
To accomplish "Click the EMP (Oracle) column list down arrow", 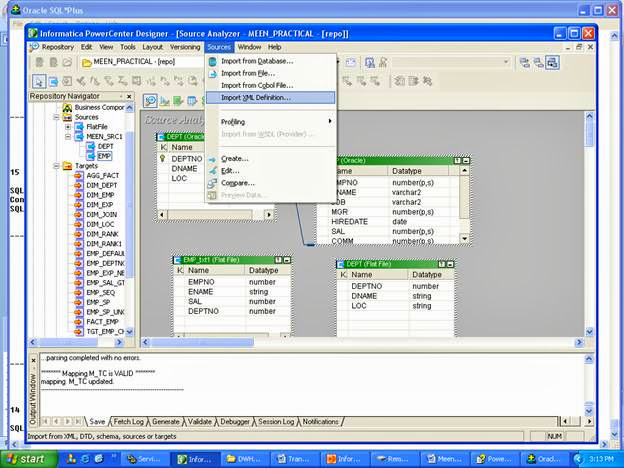I will point(464,238).
